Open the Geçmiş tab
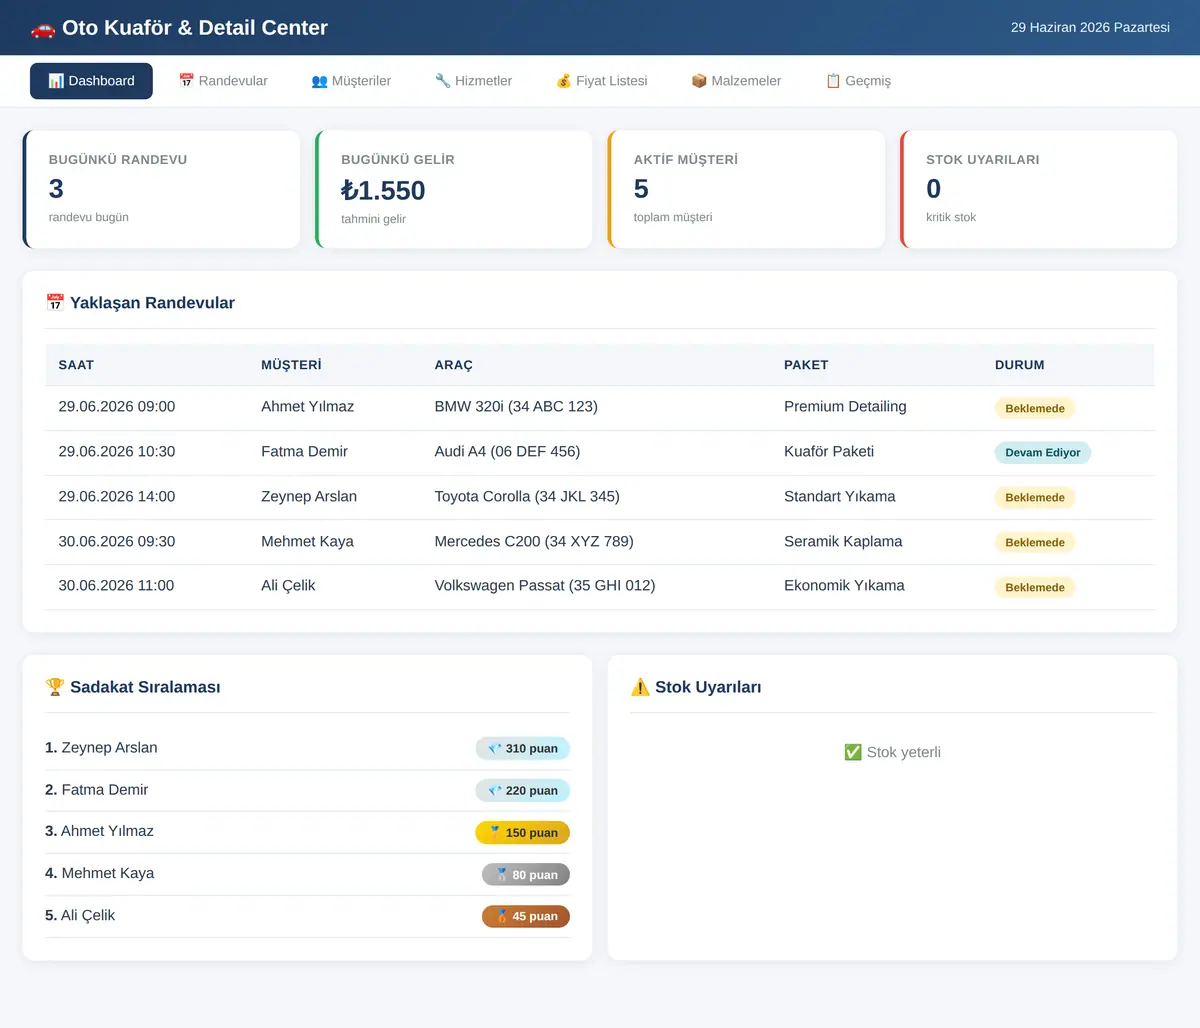1200x1028 pixels. (858, 81)
